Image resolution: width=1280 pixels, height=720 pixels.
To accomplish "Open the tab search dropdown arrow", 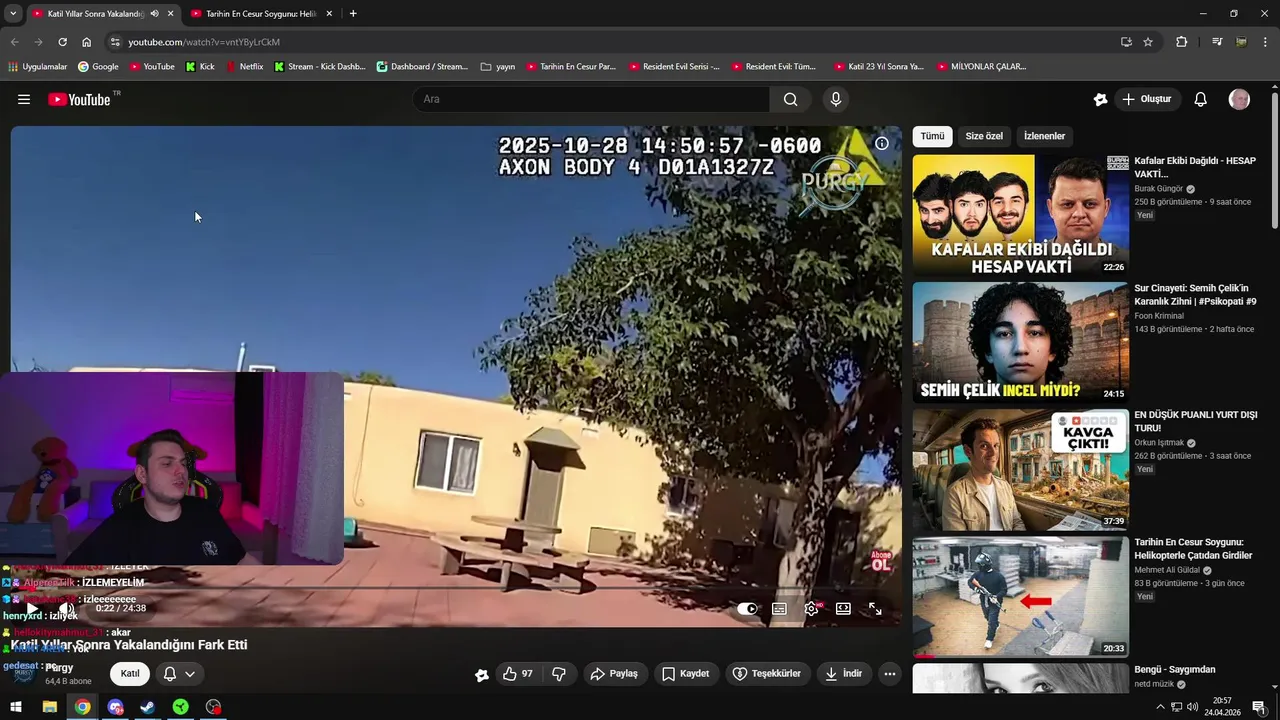I will coord(12,14).
